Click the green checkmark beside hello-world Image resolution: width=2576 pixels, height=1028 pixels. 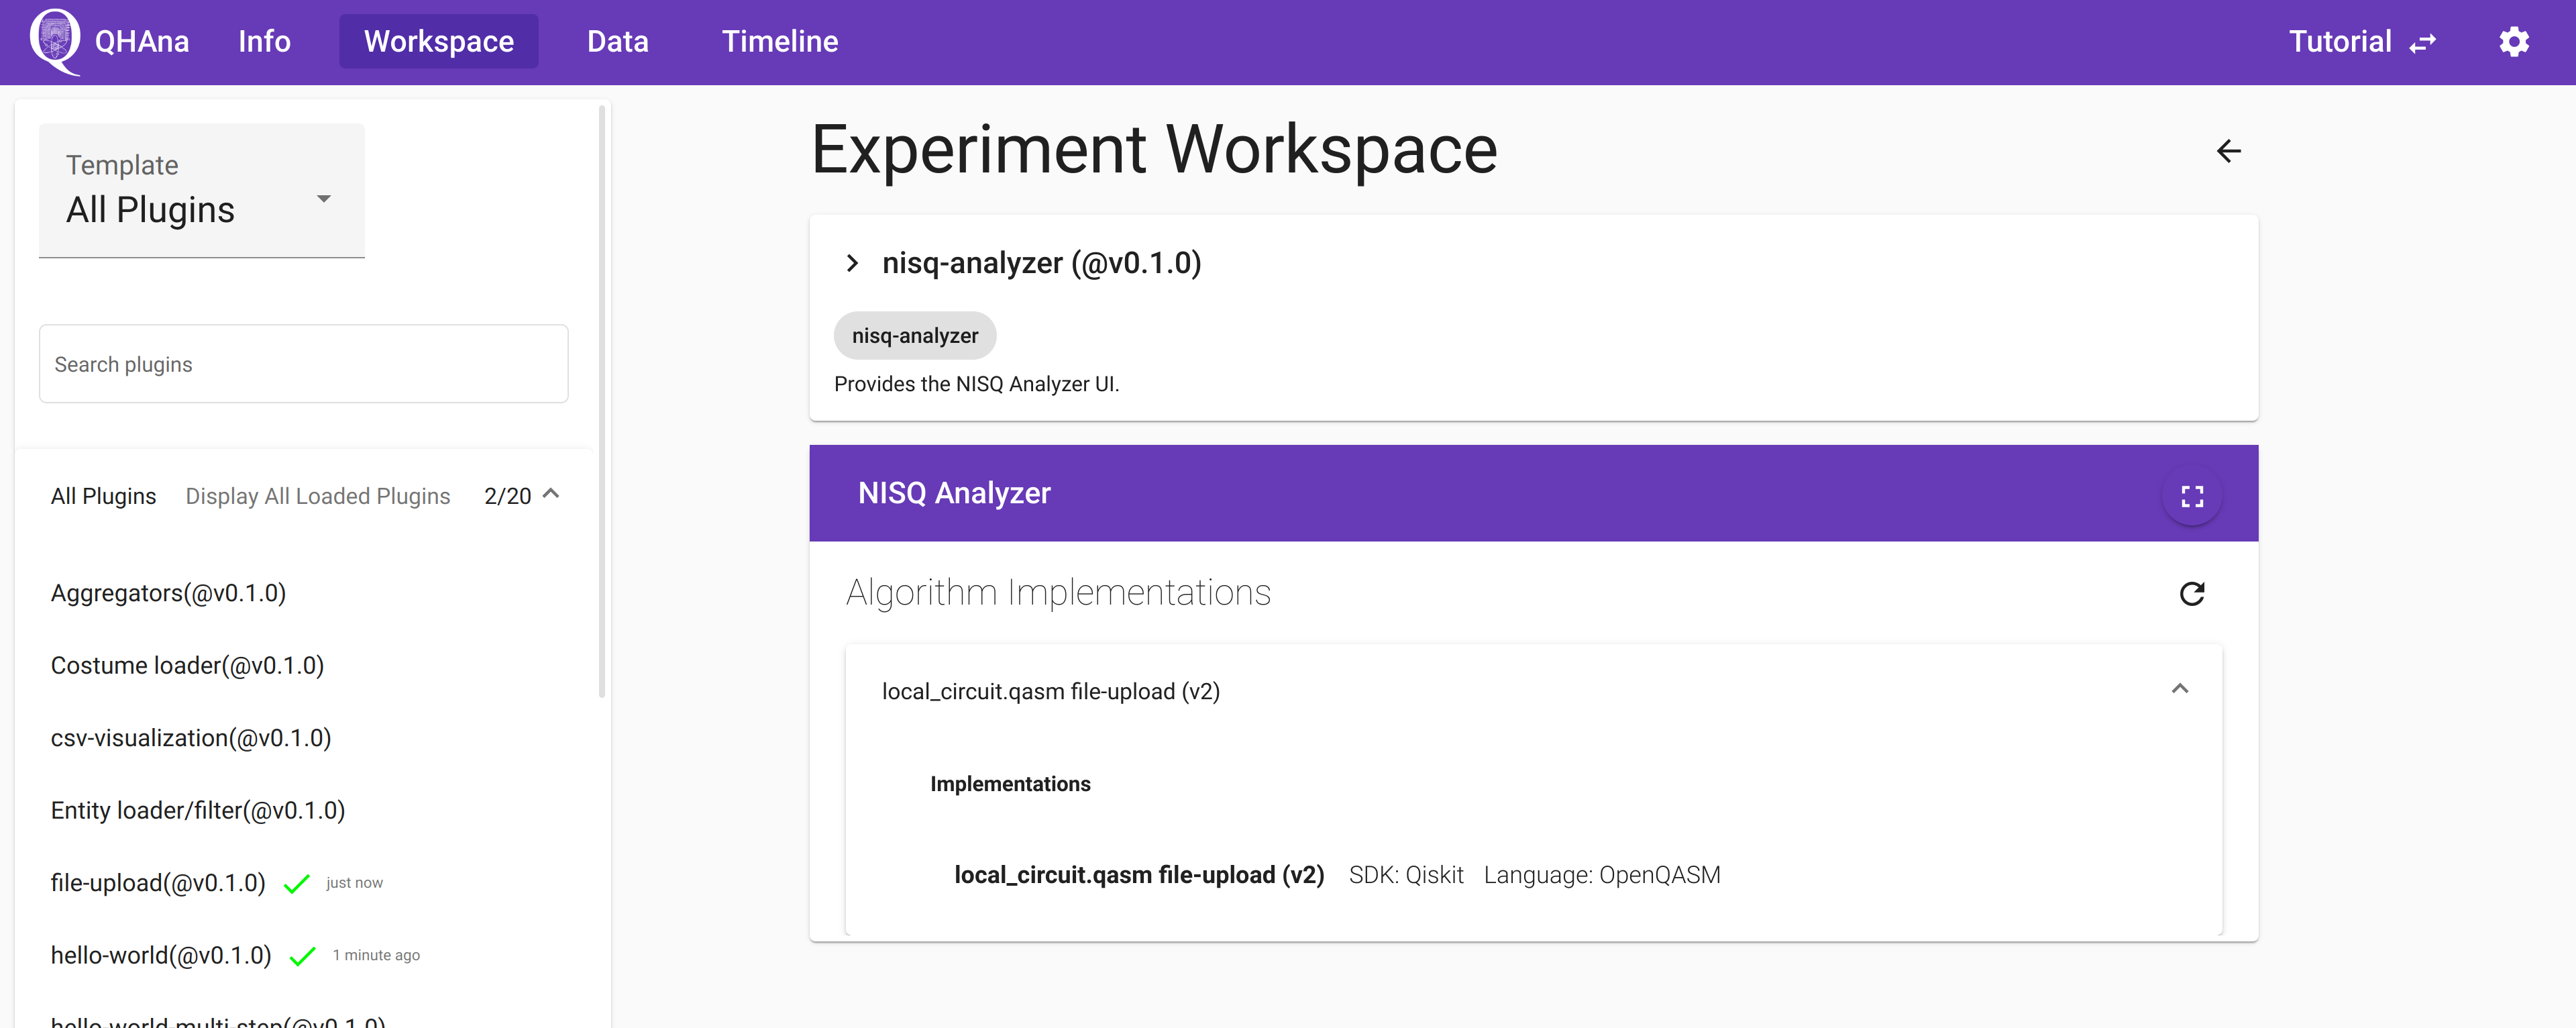pyautogui.click(x=302, y=957)
